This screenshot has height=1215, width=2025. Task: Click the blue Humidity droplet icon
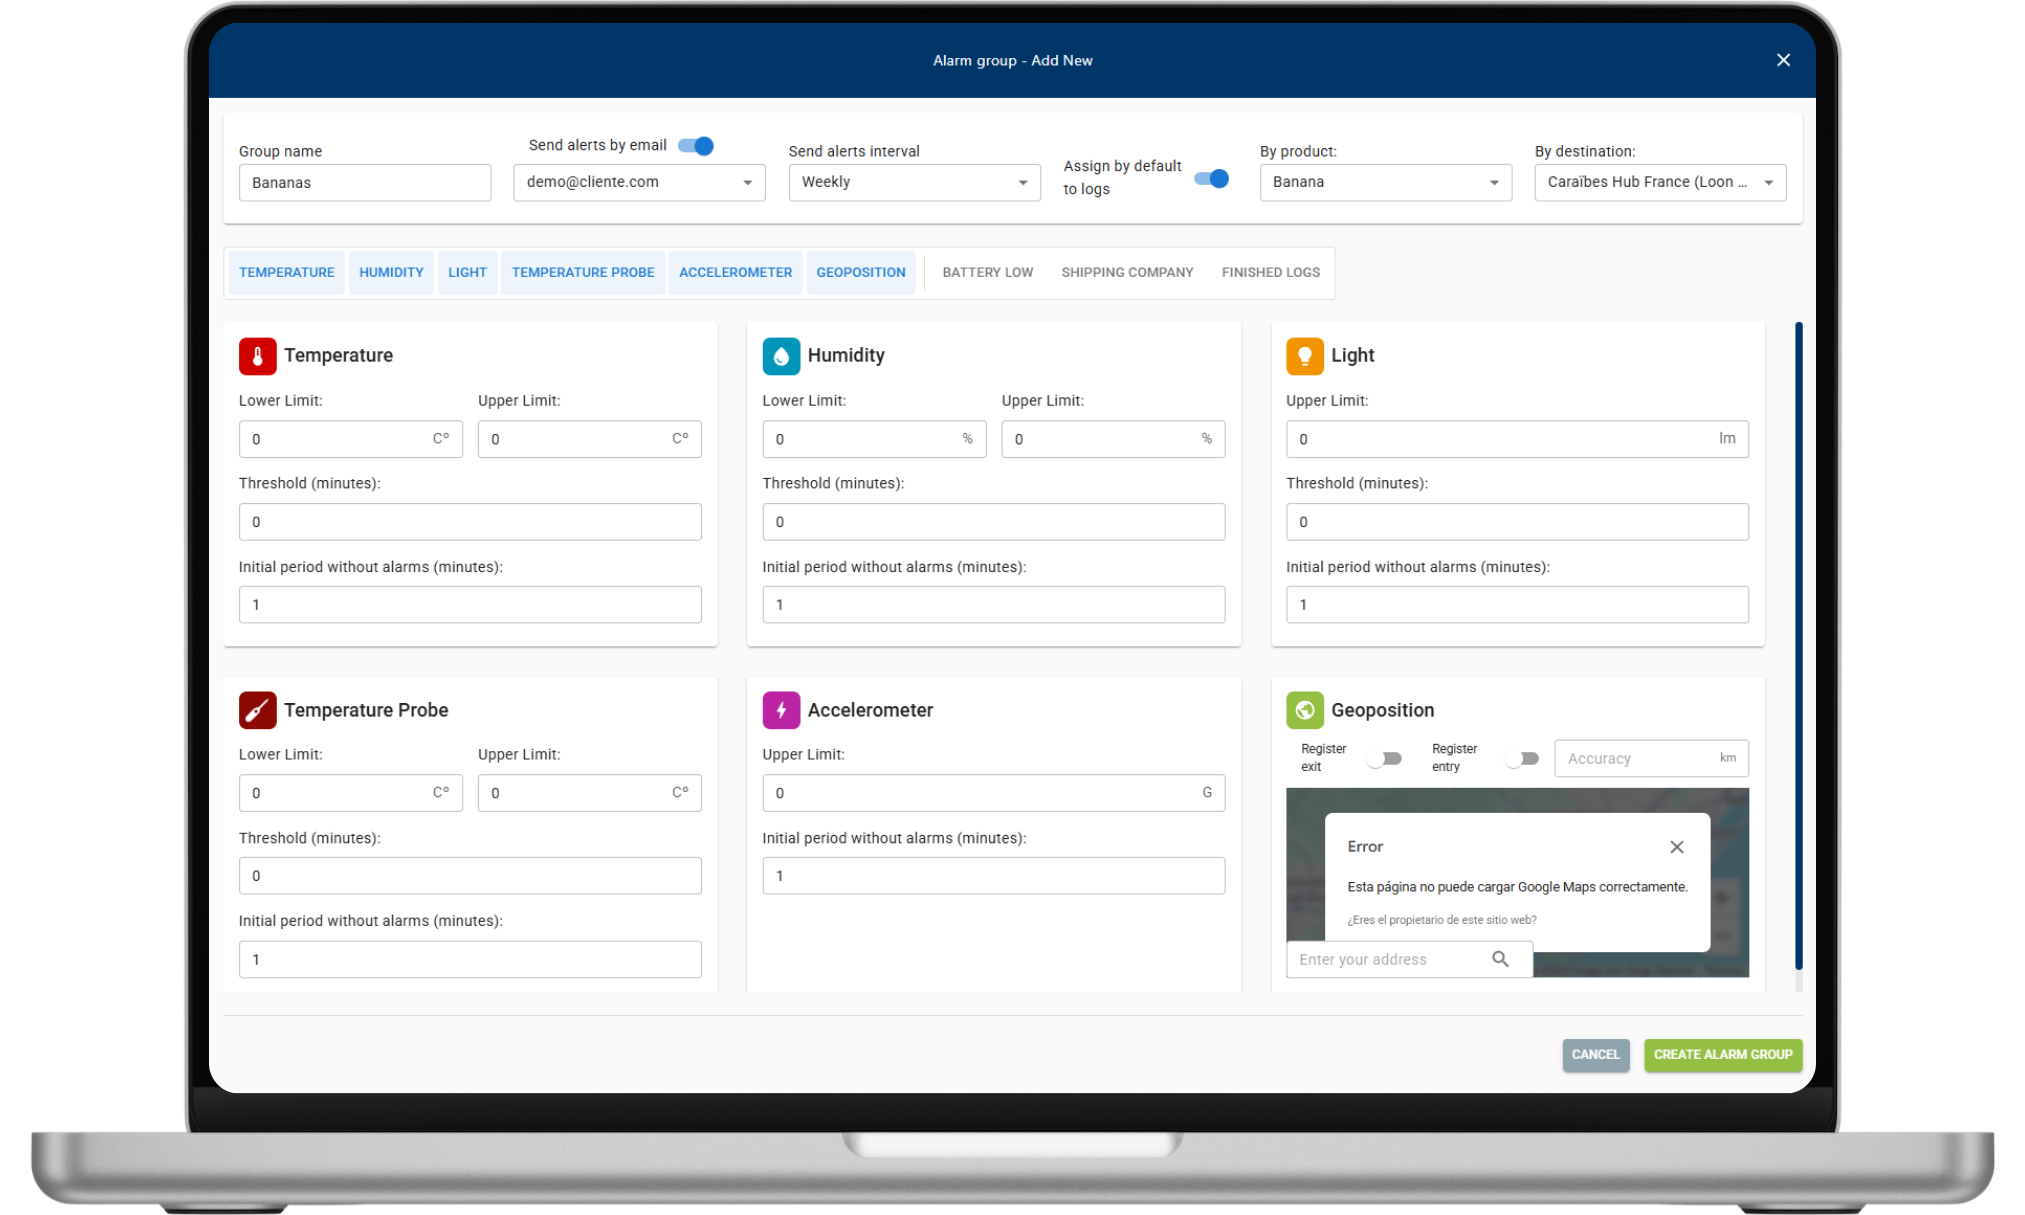(x=781, y=356)
